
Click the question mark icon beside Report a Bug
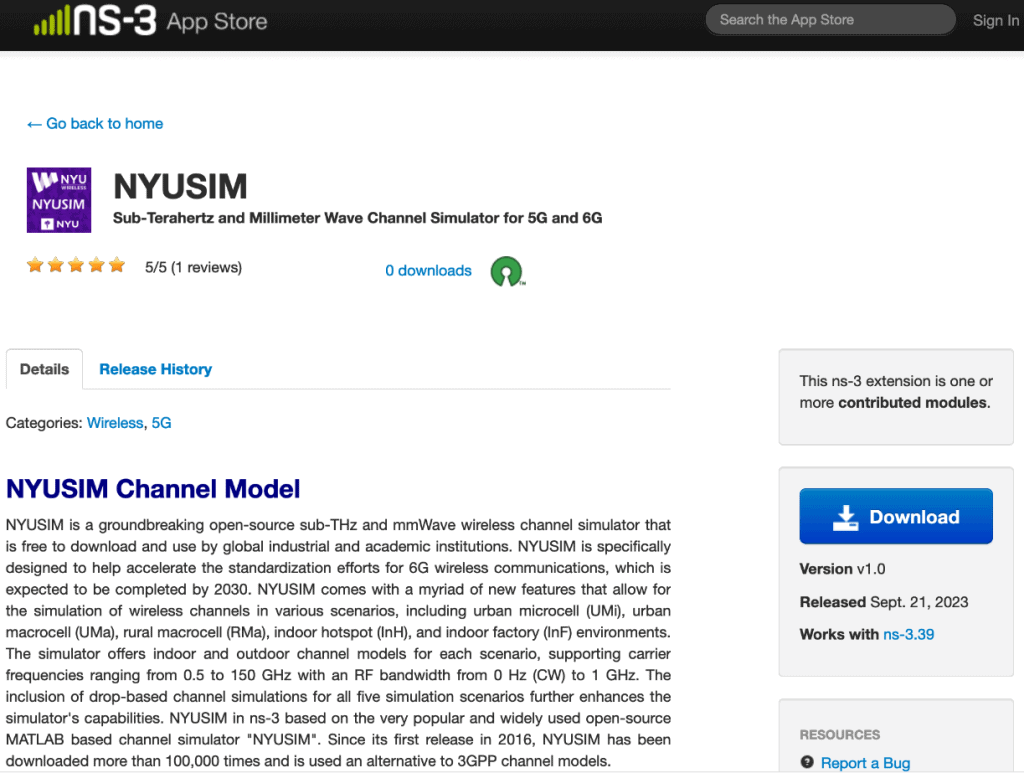point(807,763)
